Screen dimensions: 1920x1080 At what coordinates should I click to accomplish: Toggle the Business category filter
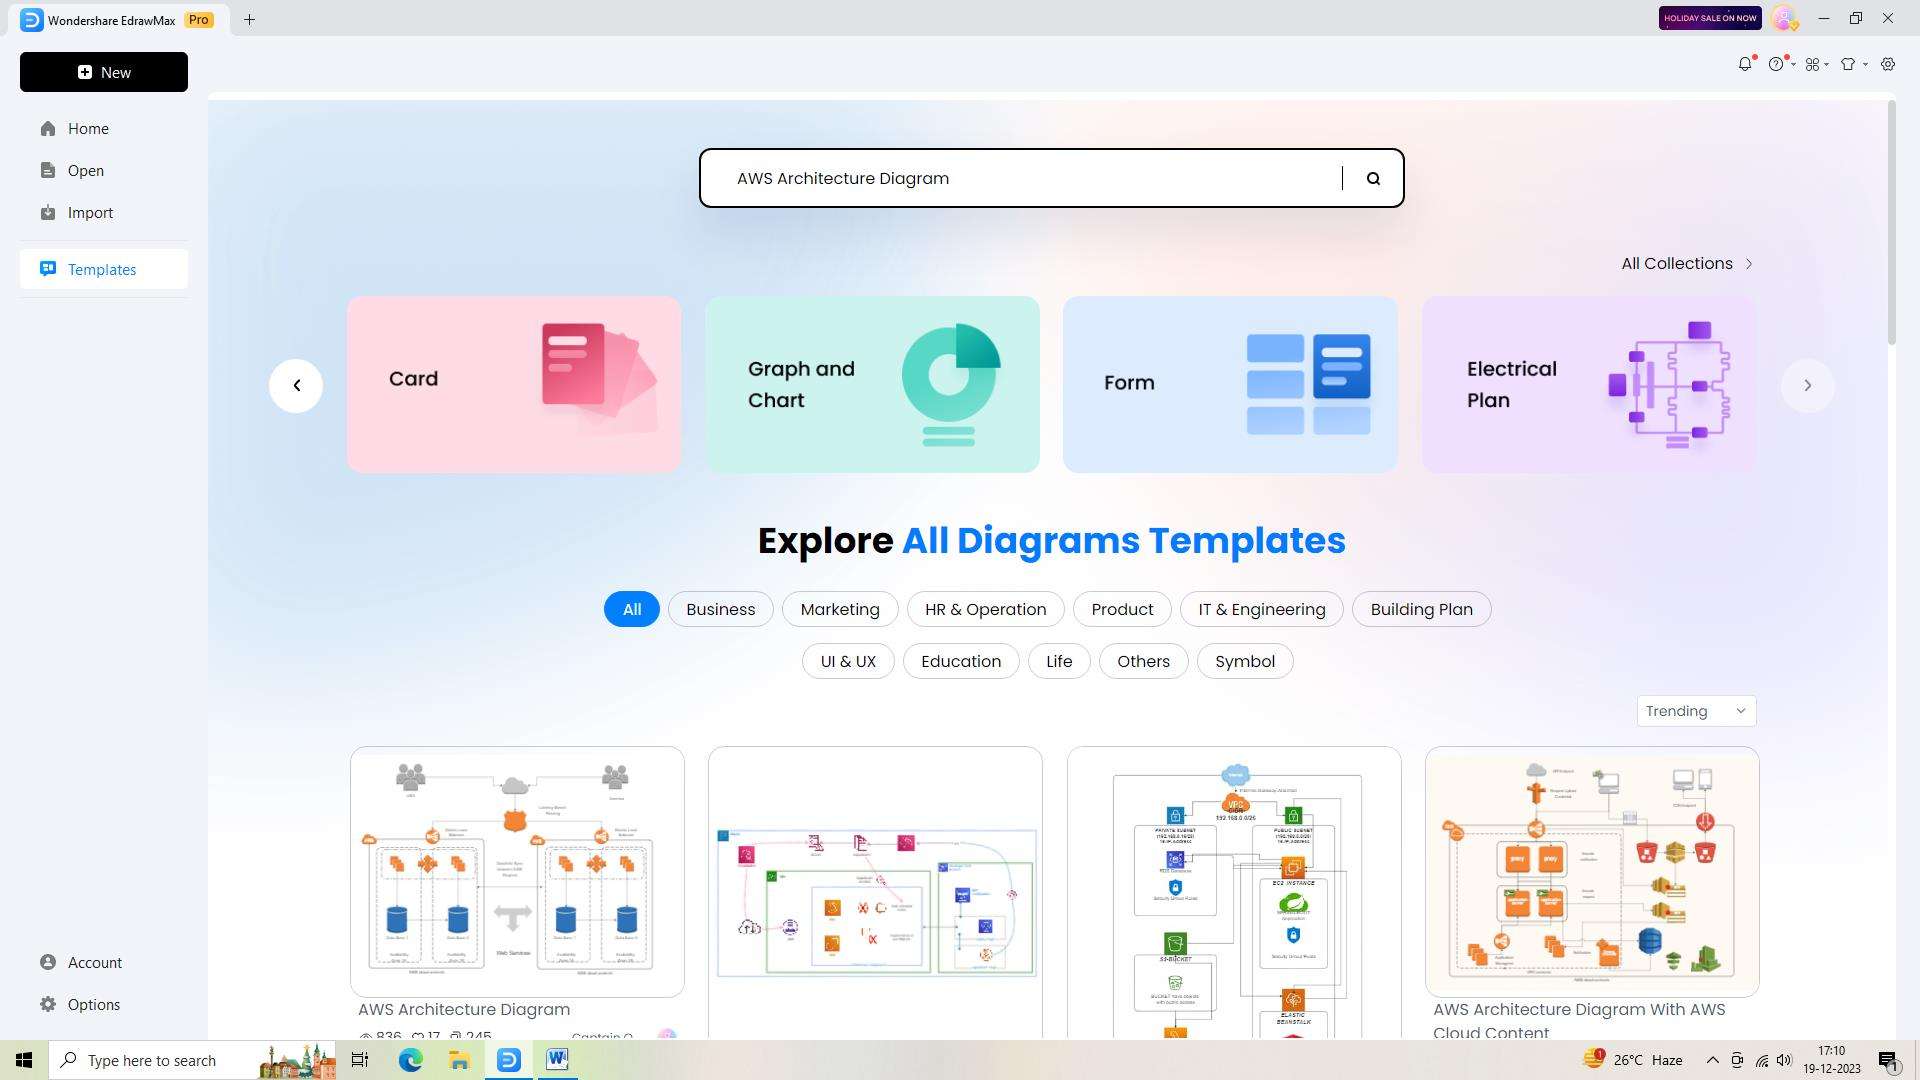pyautogui.click(x=721, y=608)
